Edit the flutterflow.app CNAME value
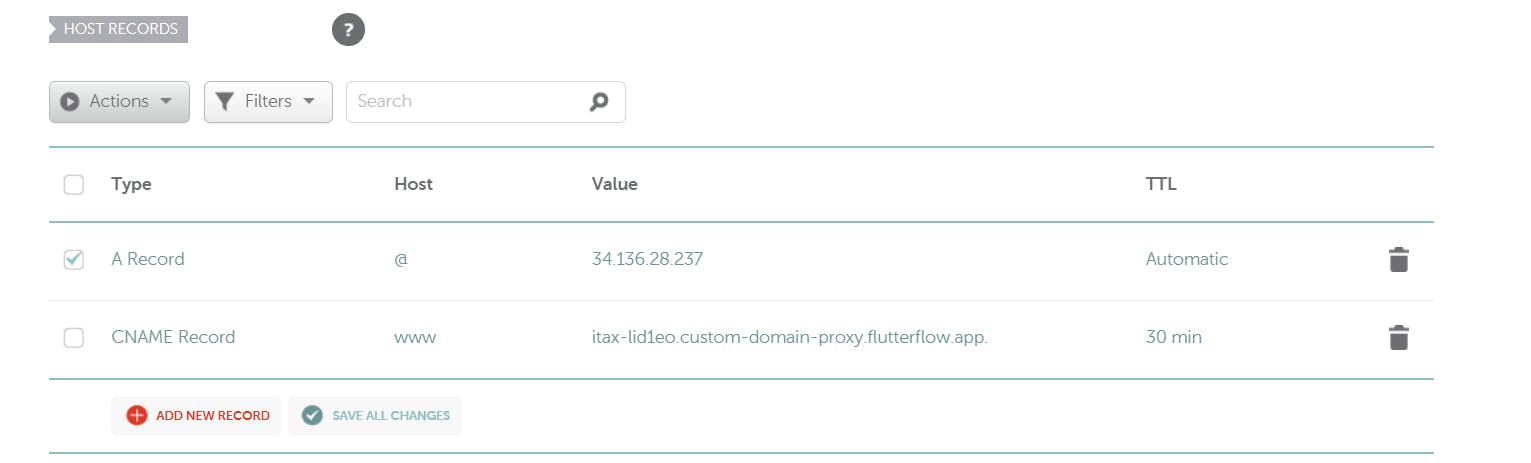 [789, 338]
